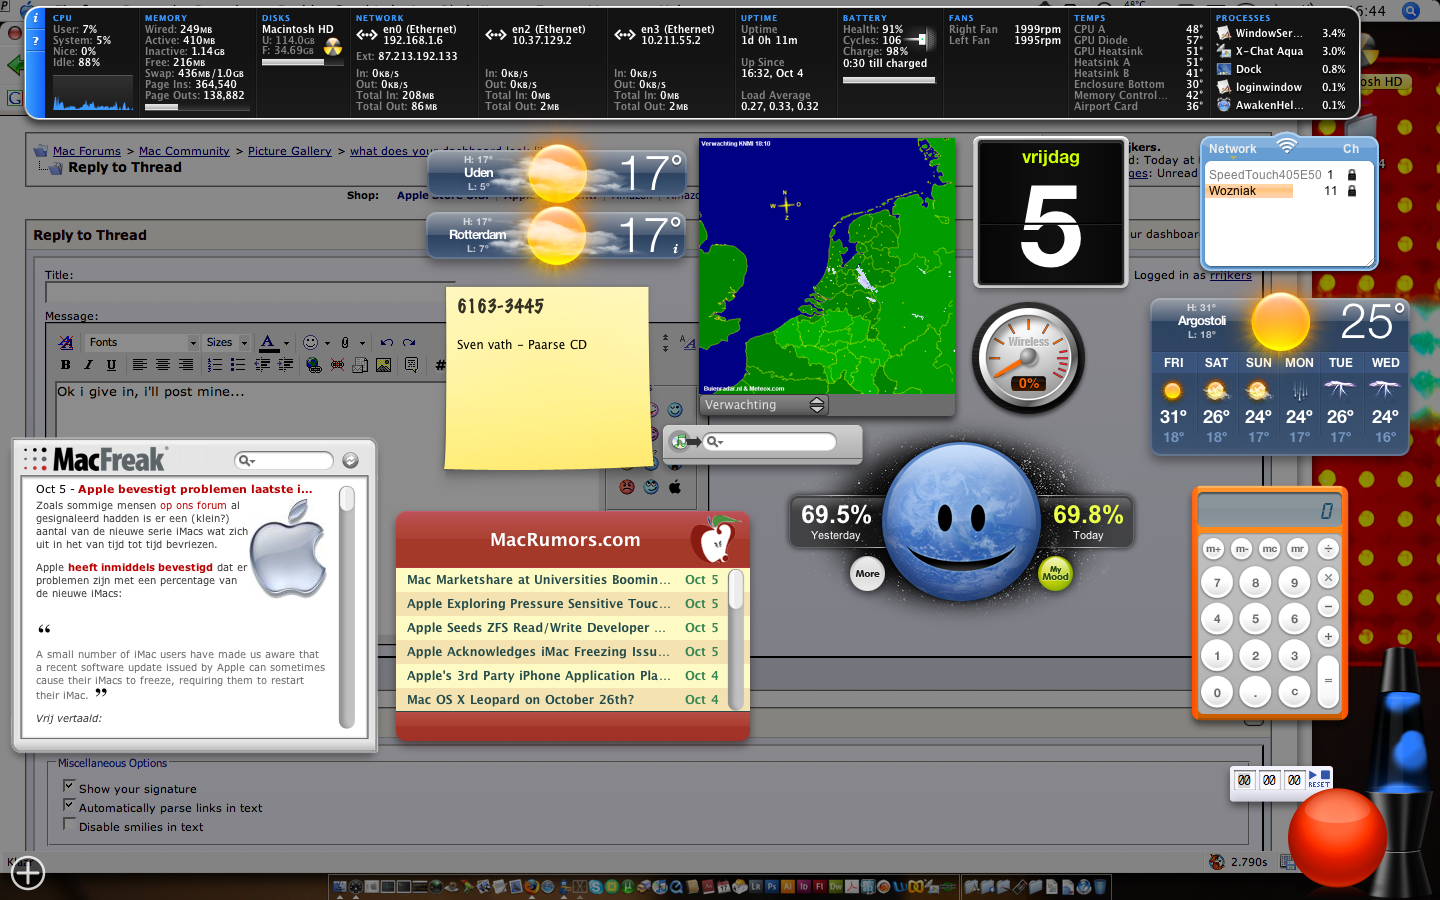Decrease indent in message editor
This screenshot has width=1440, height=900.
coord(262,365)
